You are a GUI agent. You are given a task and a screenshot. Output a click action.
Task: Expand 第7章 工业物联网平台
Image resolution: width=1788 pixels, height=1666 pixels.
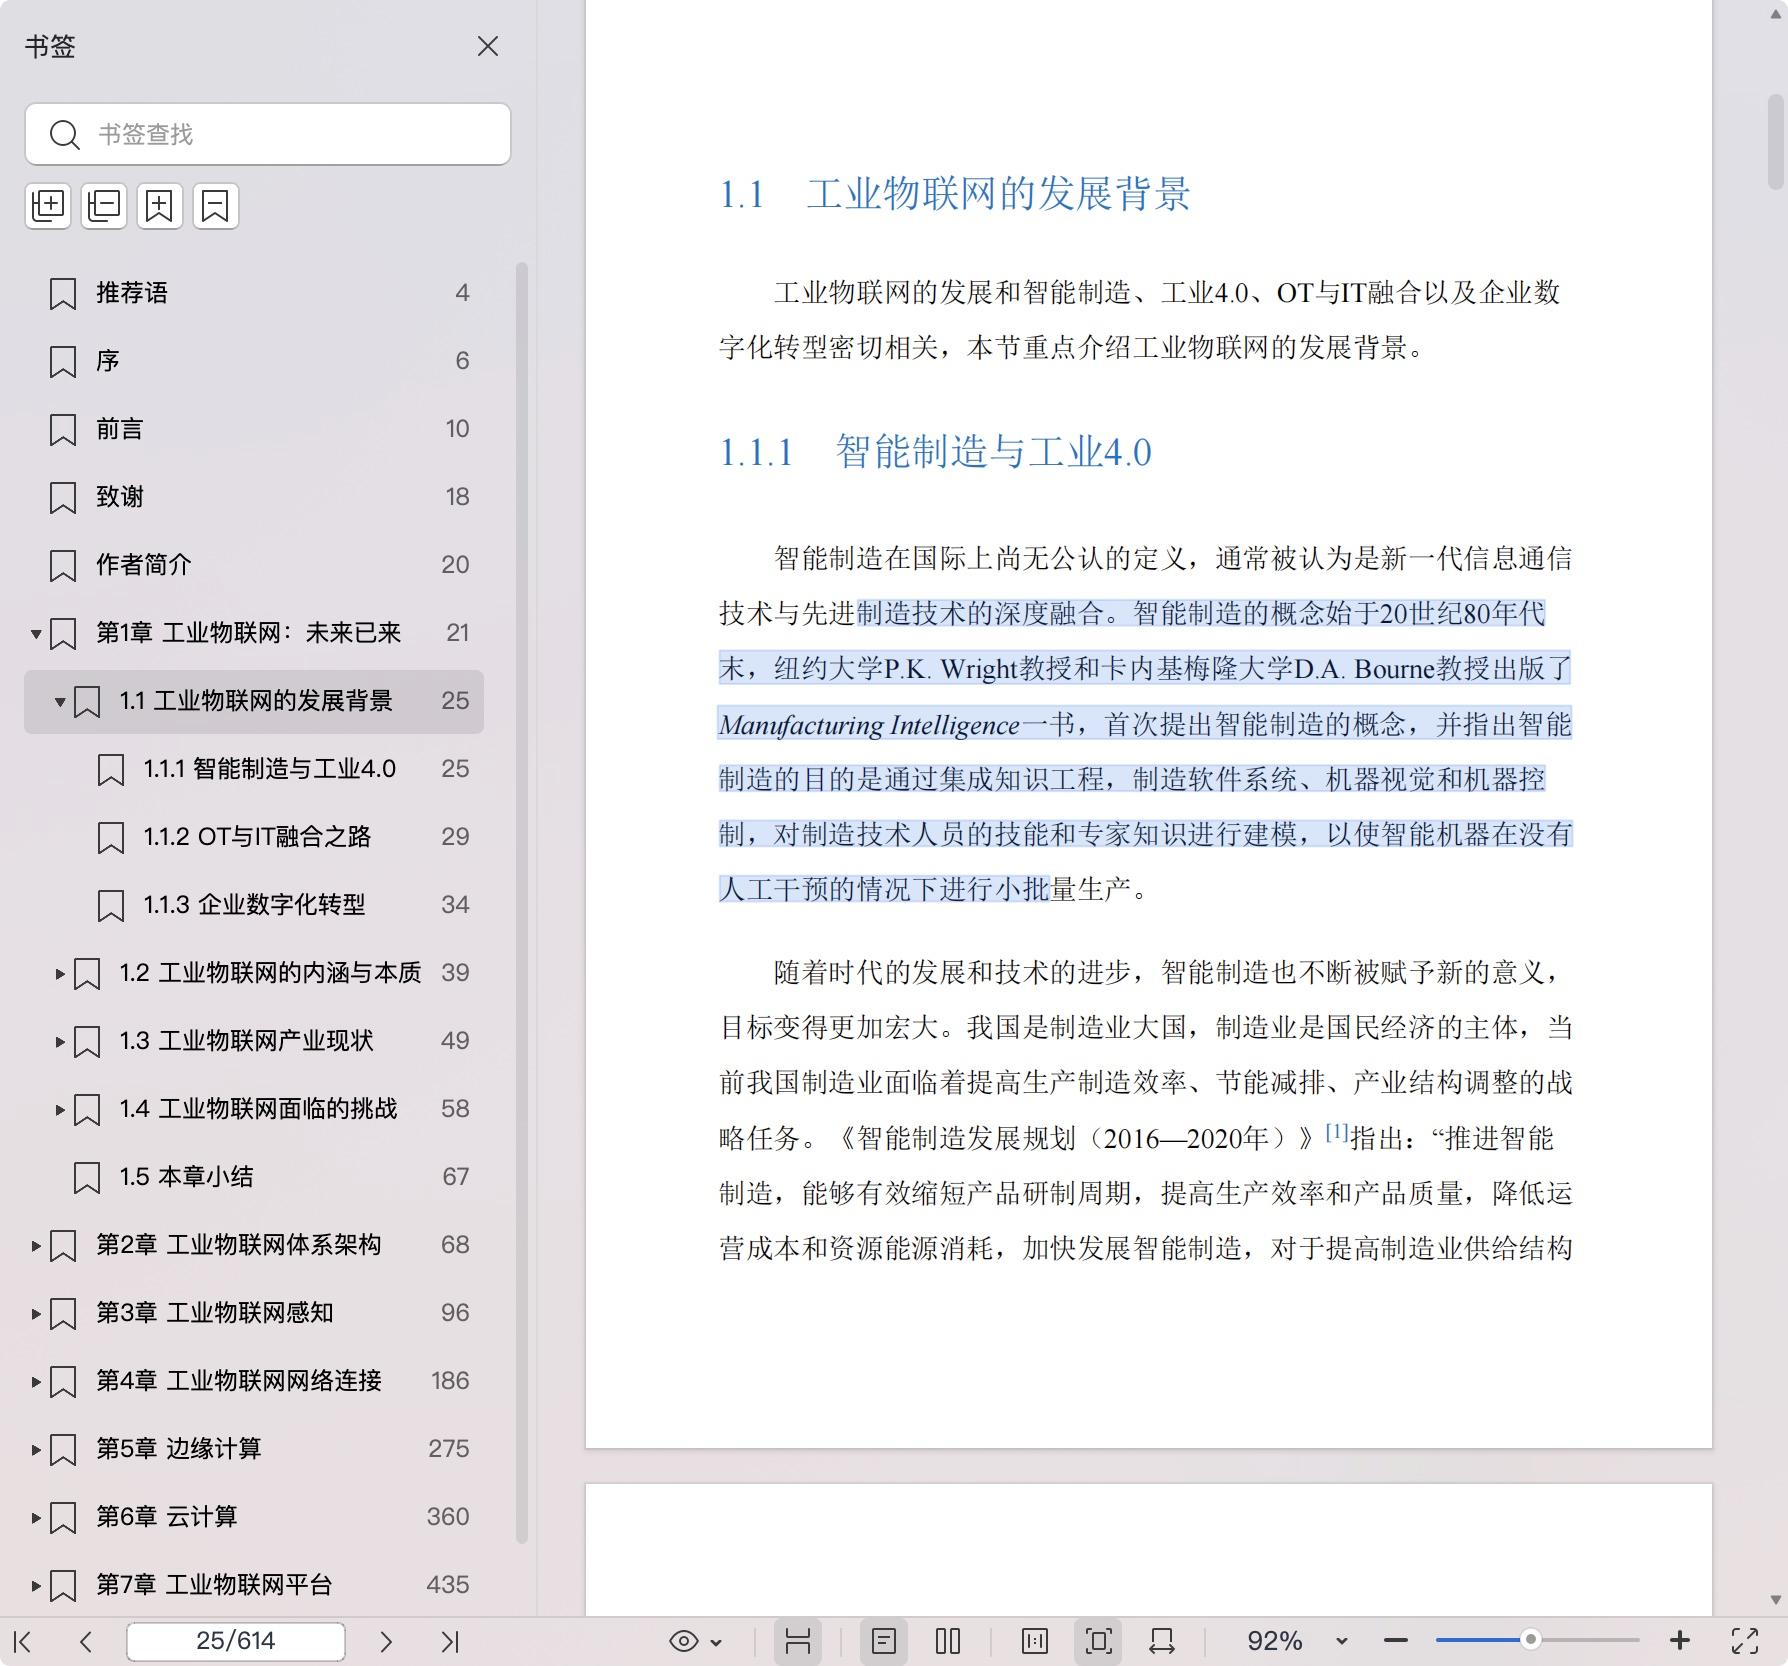(x=36, y=1586)
